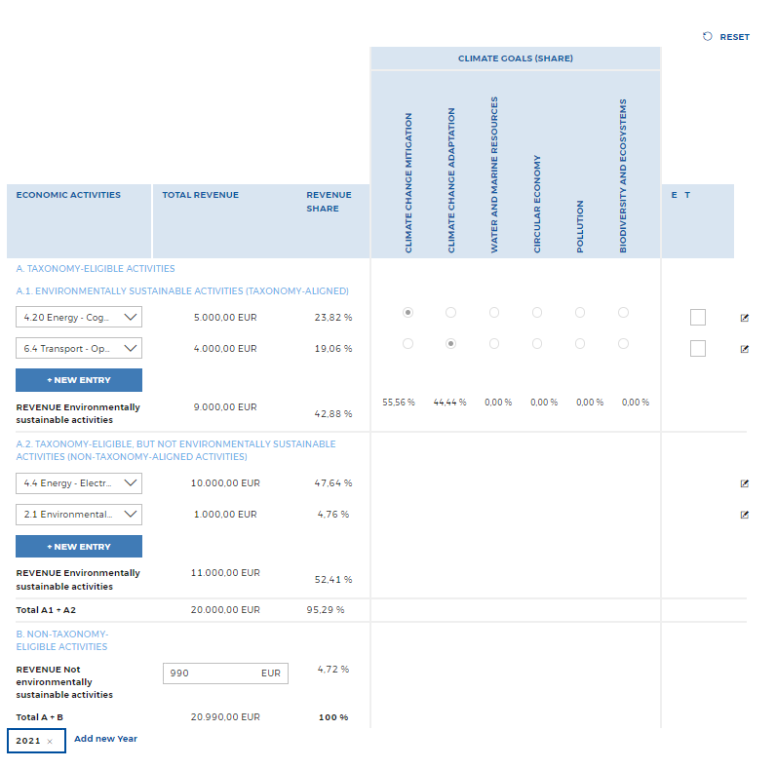Image resolution: width=776 pixels, height=769 pixels.
Task: Click the B. Non-Taxonomy-Eligible Activities heading
Action: coord(62,640)
